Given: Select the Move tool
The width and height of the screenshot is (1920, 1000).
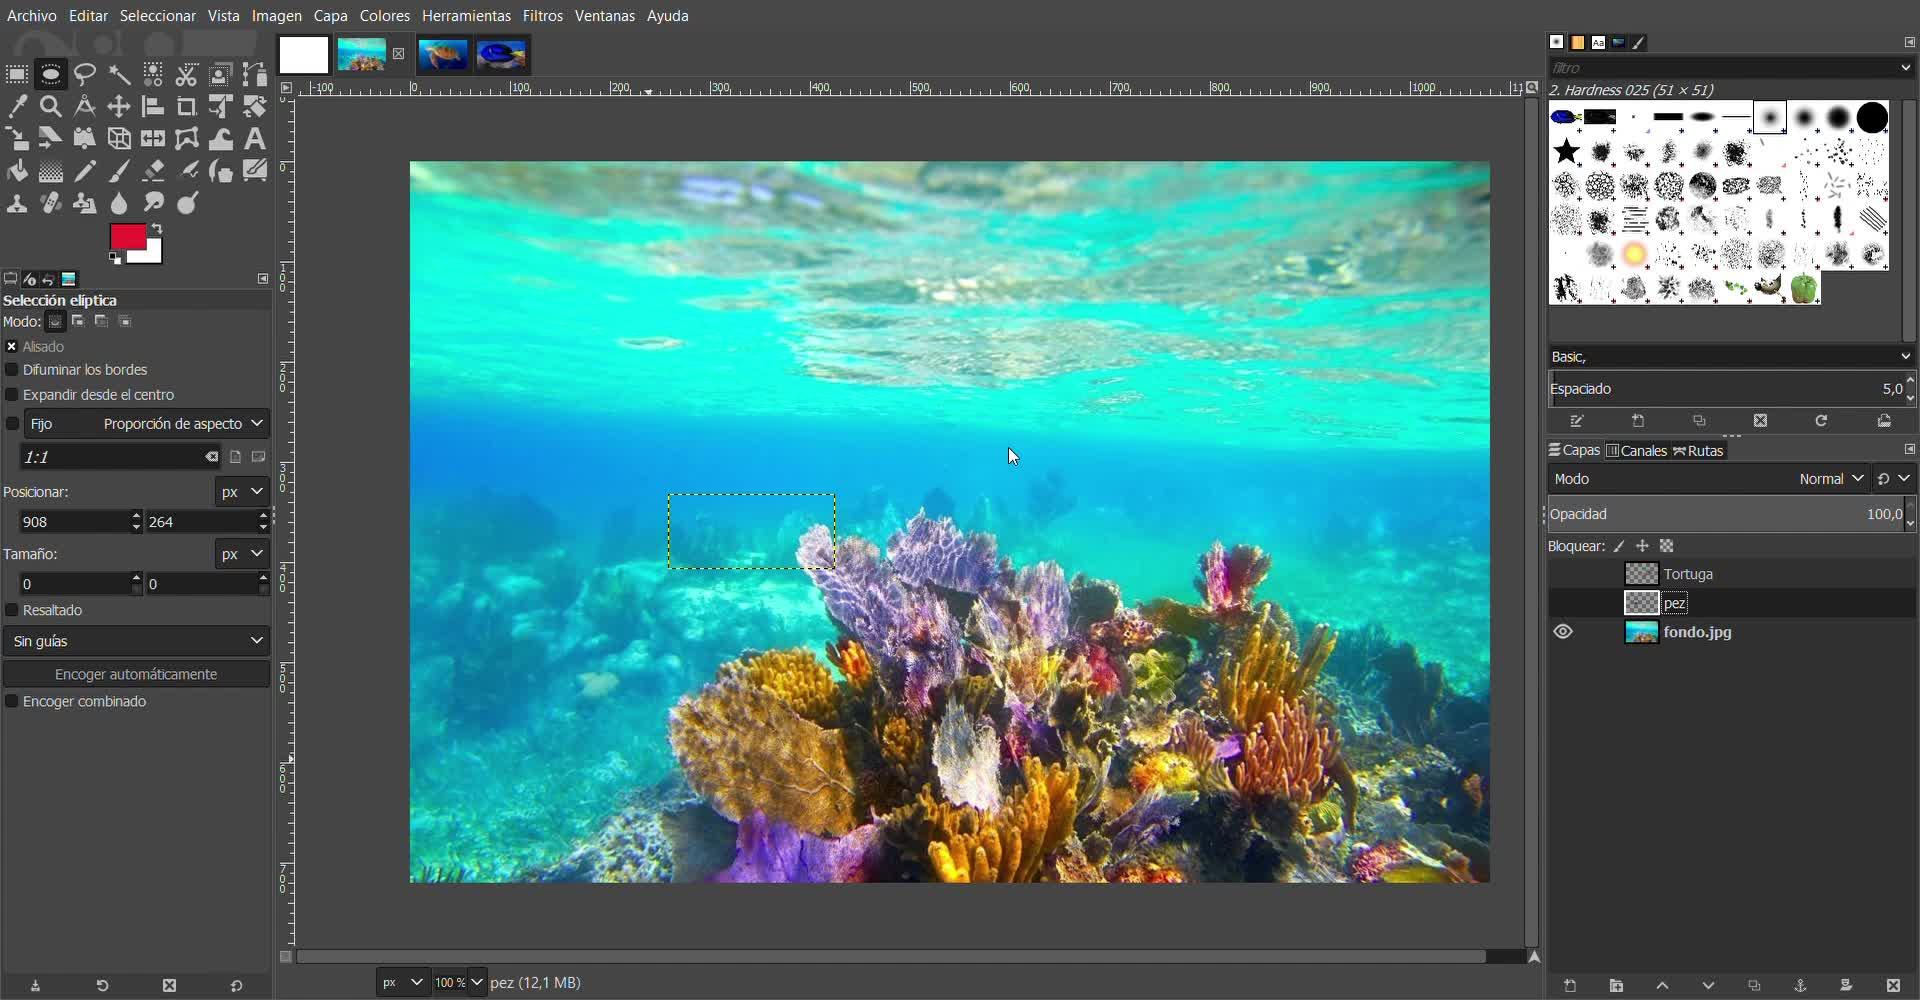Looking at the screenshot, I should (119, 106).
